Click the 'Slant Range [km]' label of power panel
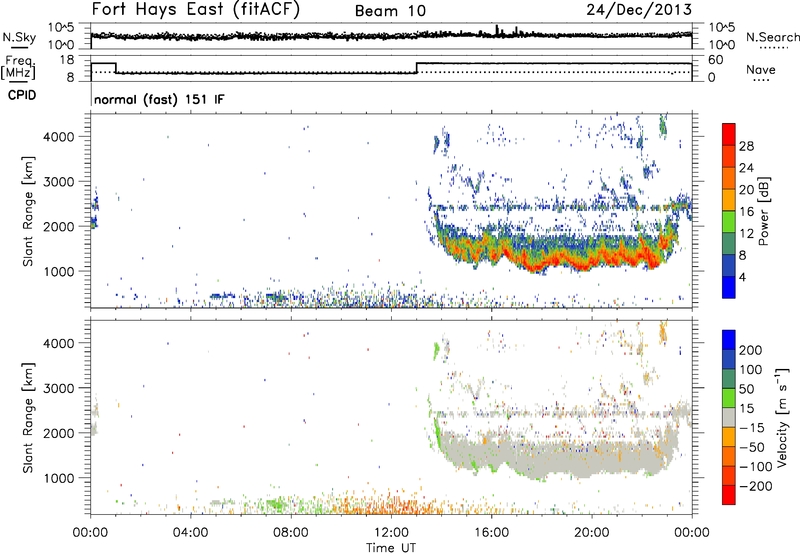 click(x=28, y=211)
